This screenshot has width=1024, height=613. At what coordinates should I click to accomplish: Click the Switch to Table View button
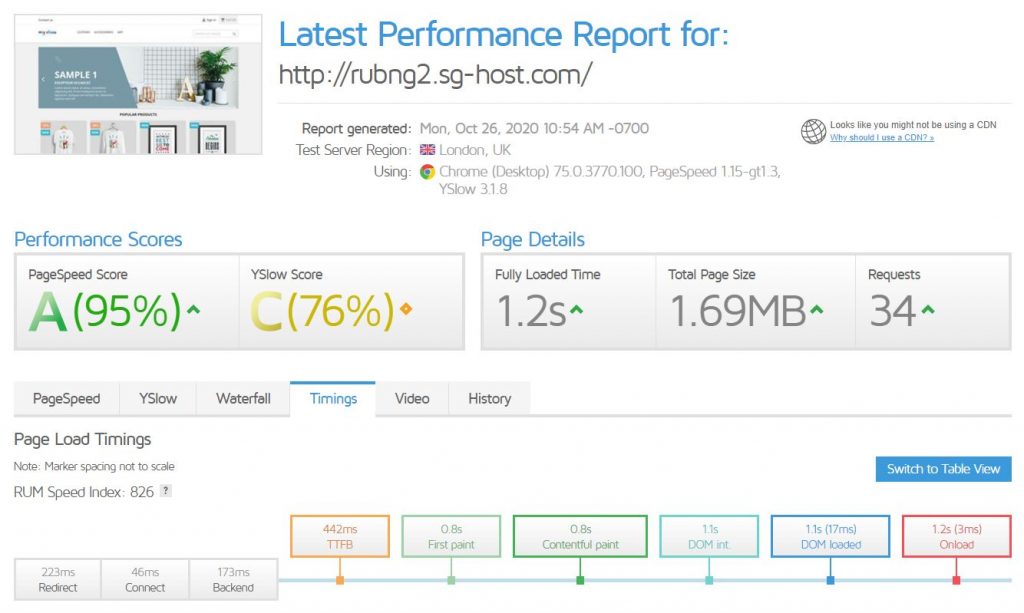[942, 469]
